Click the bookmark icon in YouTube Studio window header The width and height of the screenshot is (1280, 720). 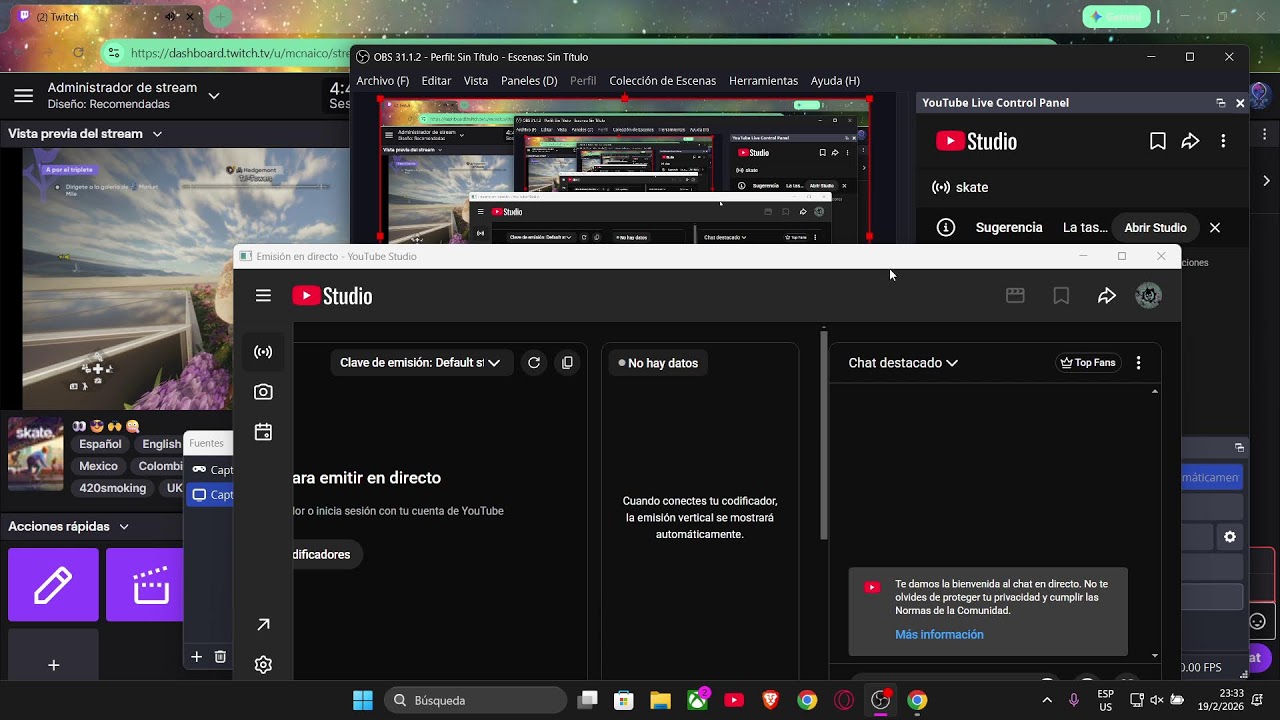(x=1061, y=296)
